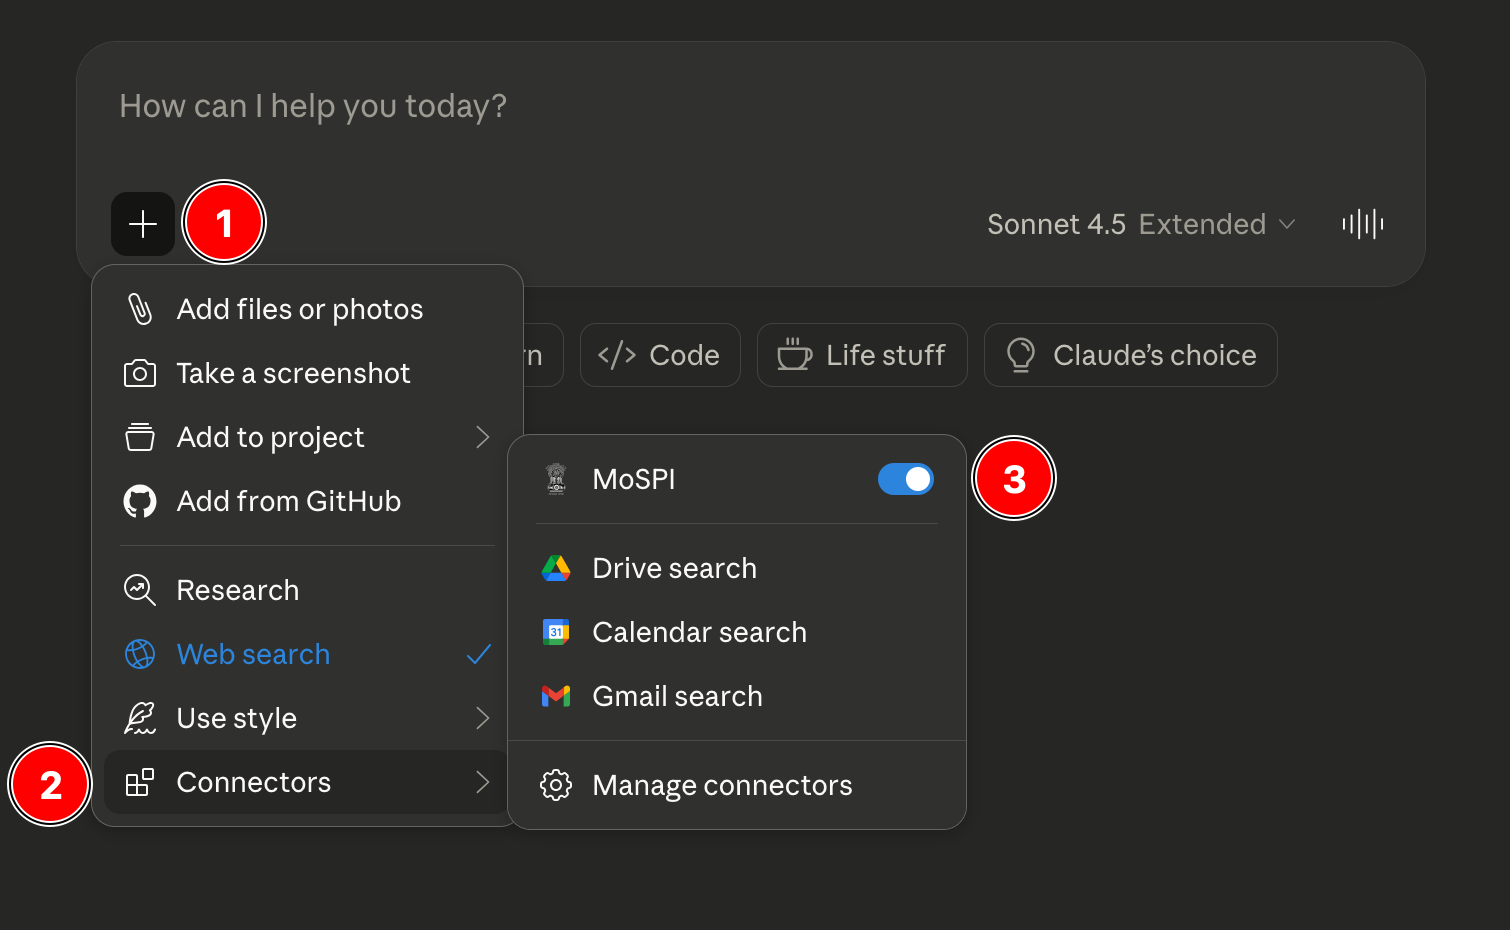Select the Life stuff chip
This screenshot has width=1510, height=930.
(x=862, y=356)
